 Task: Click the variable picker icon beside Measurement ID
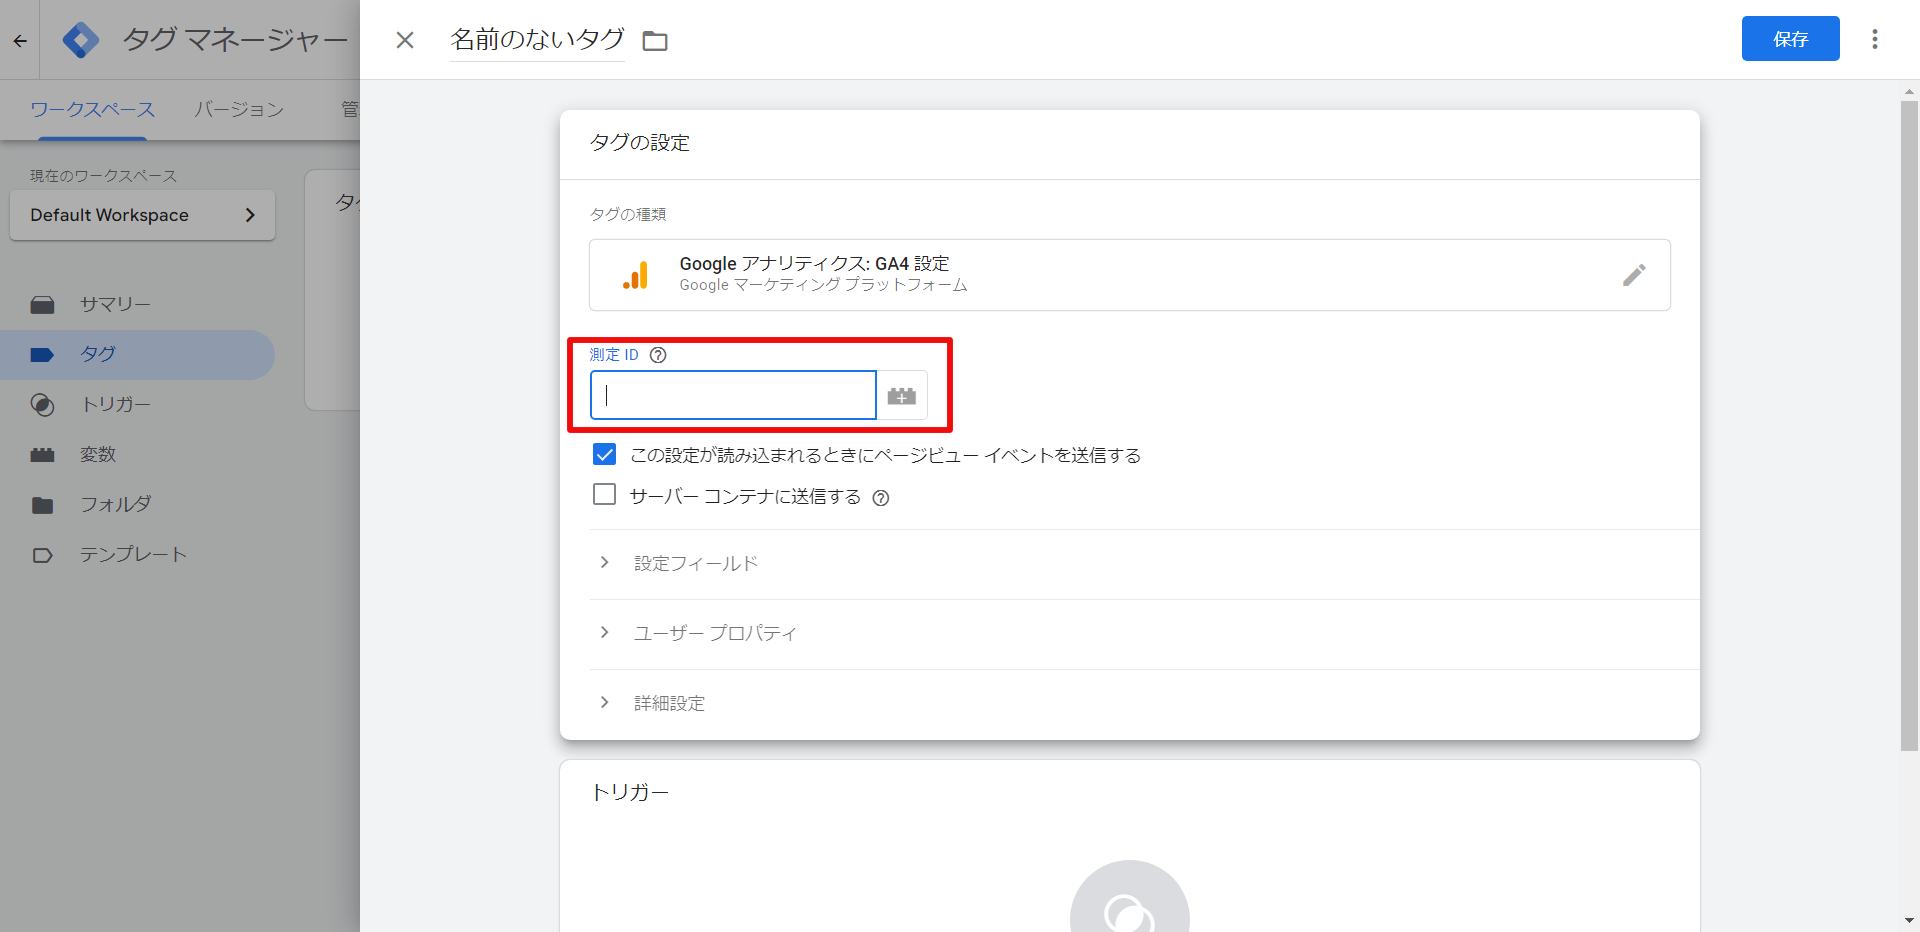[901, 396]
